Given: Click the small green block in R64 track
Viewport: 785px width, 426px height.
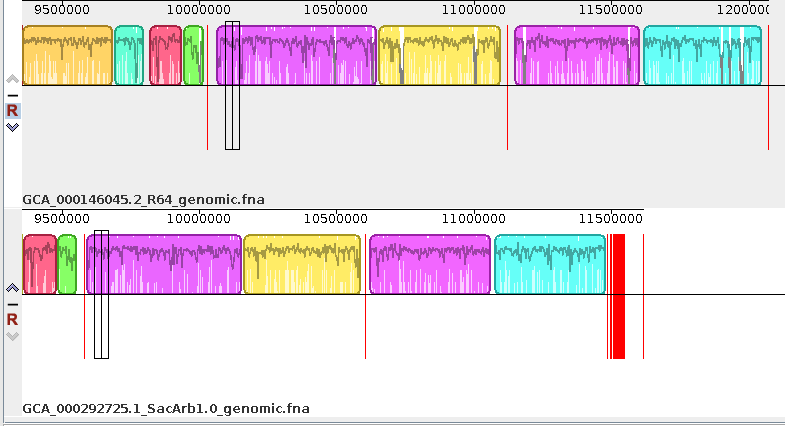Looking at the screenshot, I should [193, 56].
